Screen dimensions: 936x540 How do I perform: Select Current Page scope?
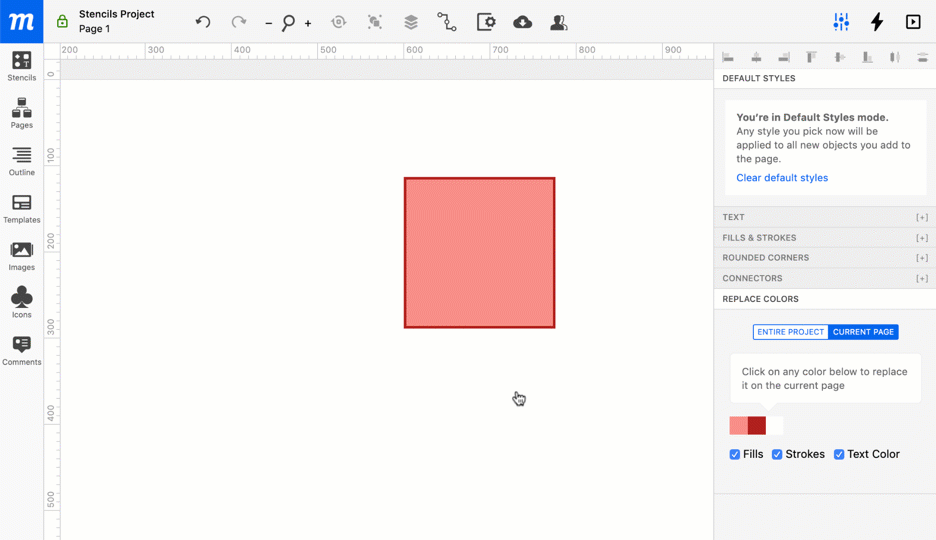pyautogui.click(x=863, y=332)
